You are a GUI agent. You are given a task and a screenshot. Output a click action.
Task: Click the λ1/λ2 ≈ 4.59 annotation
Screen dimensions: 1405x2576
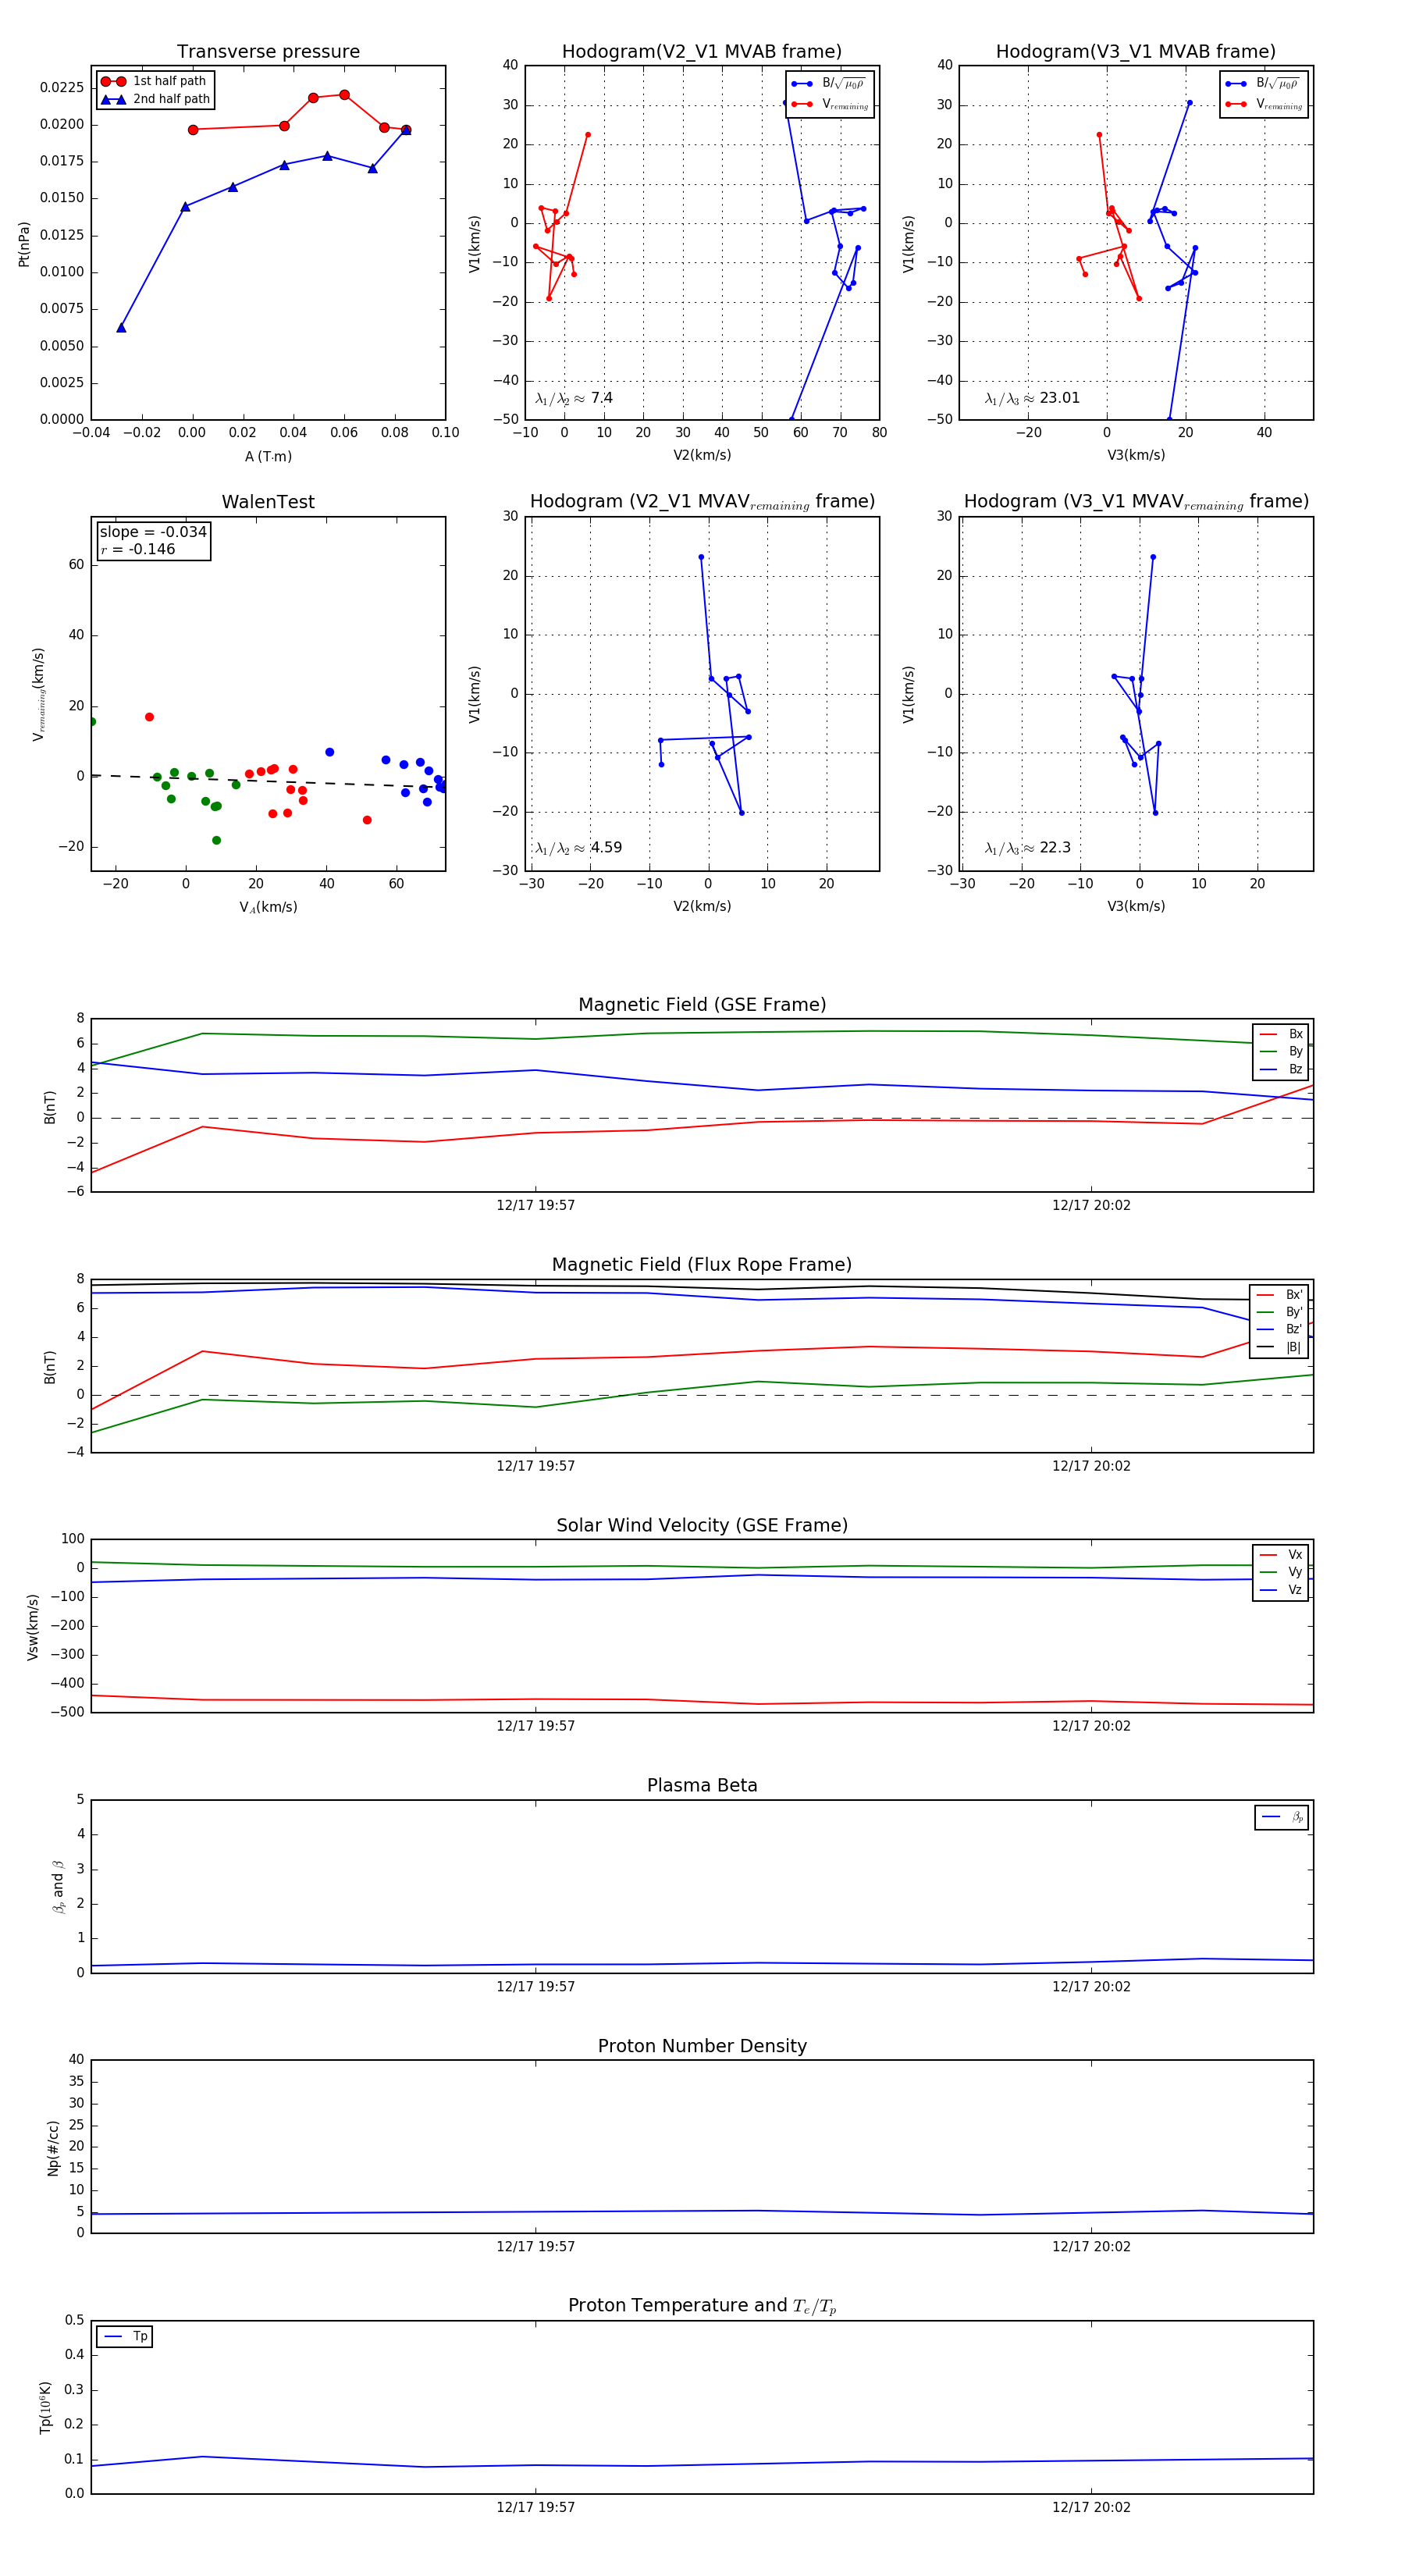pyautogui.click(x=578, y=848)
